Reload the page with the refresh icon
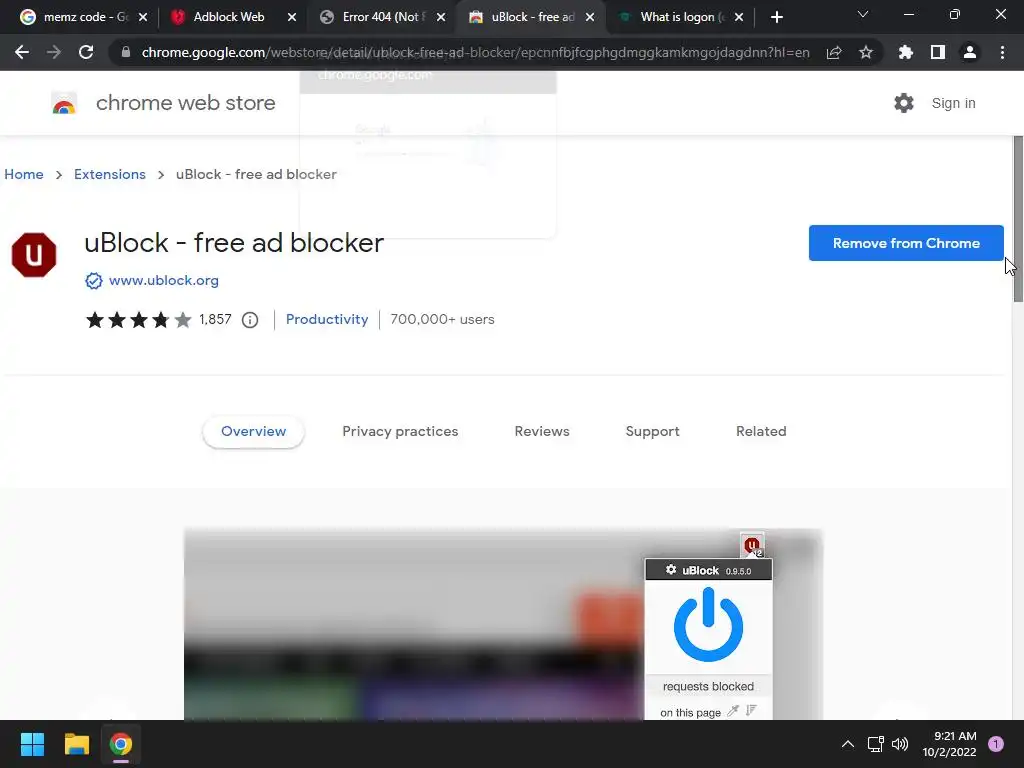The width and height of the screenshot is (1024, 768). (x=86, y=52)
